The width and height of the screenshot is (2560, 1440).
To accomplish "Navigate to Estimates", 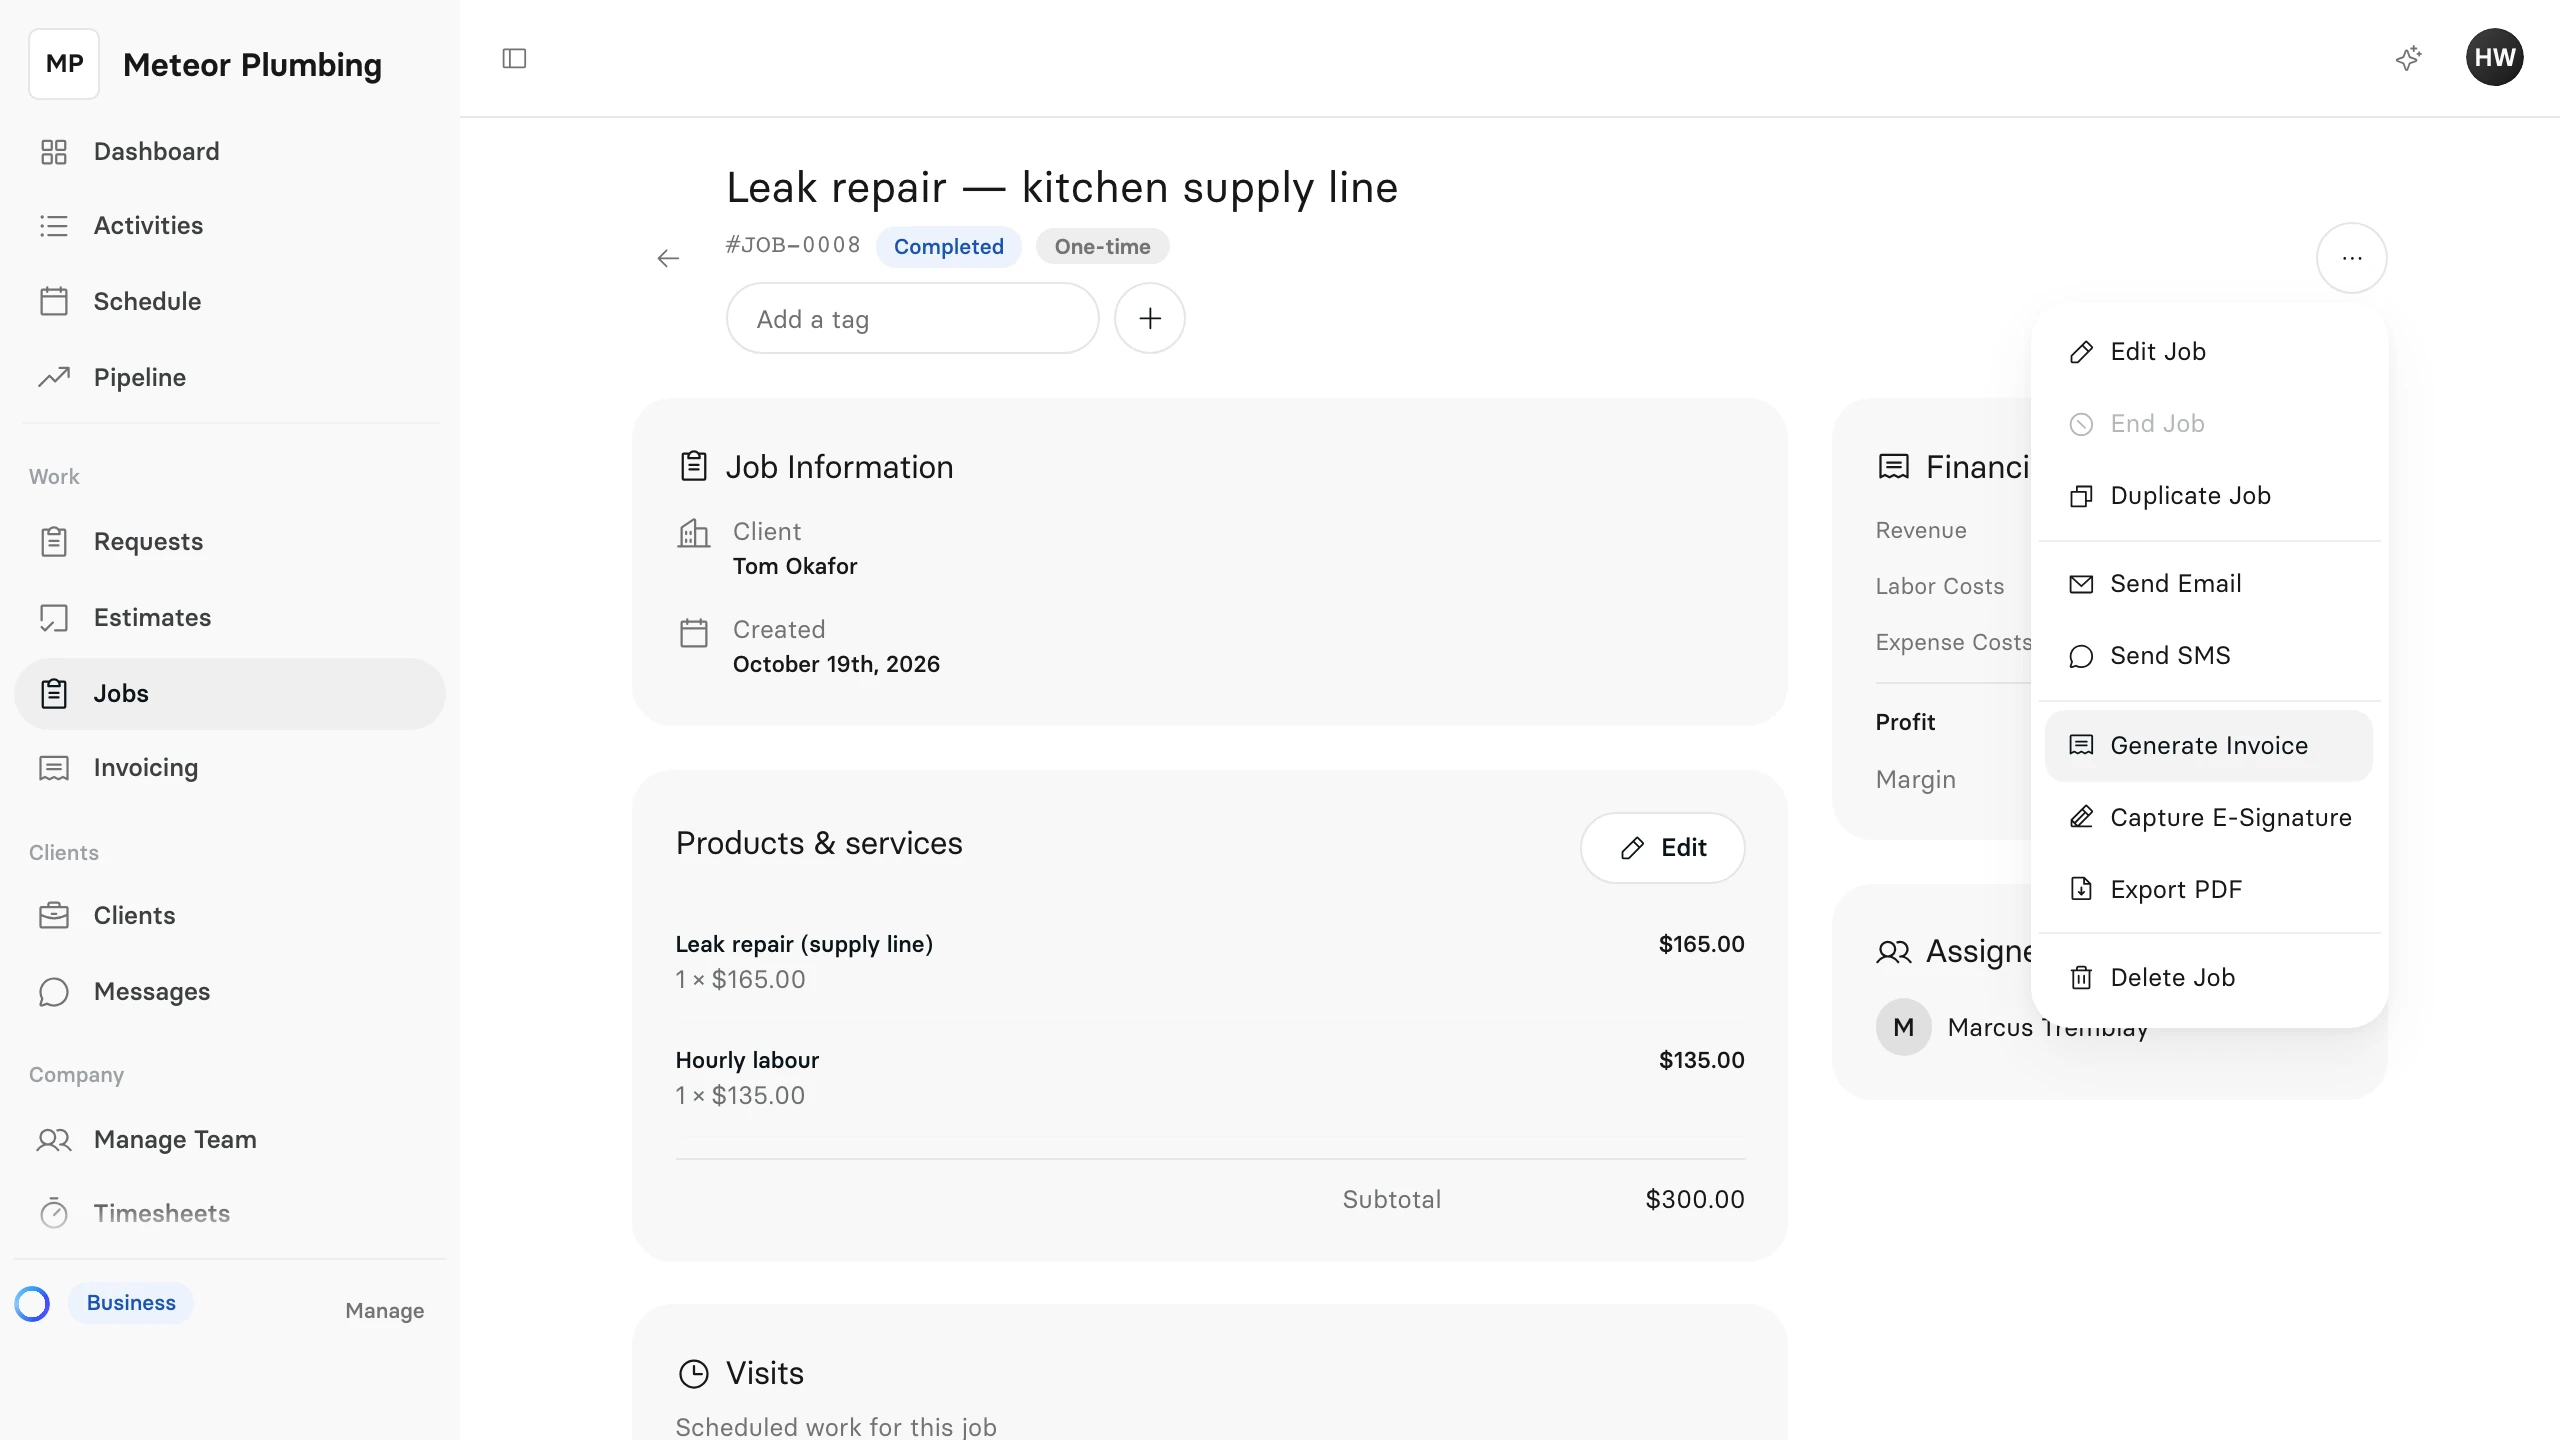I will [x=230, y=618].
